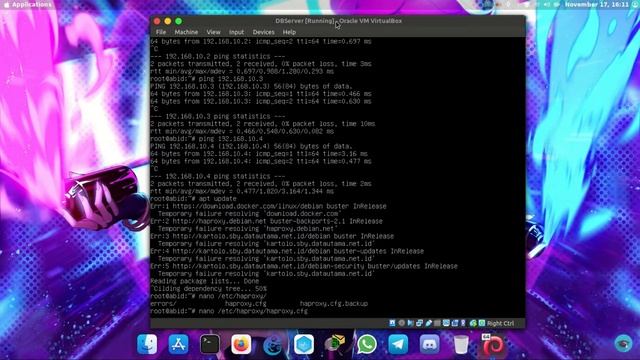Open the blue swirl browser dock icon
Screen dimensions: 640x360
272,345
